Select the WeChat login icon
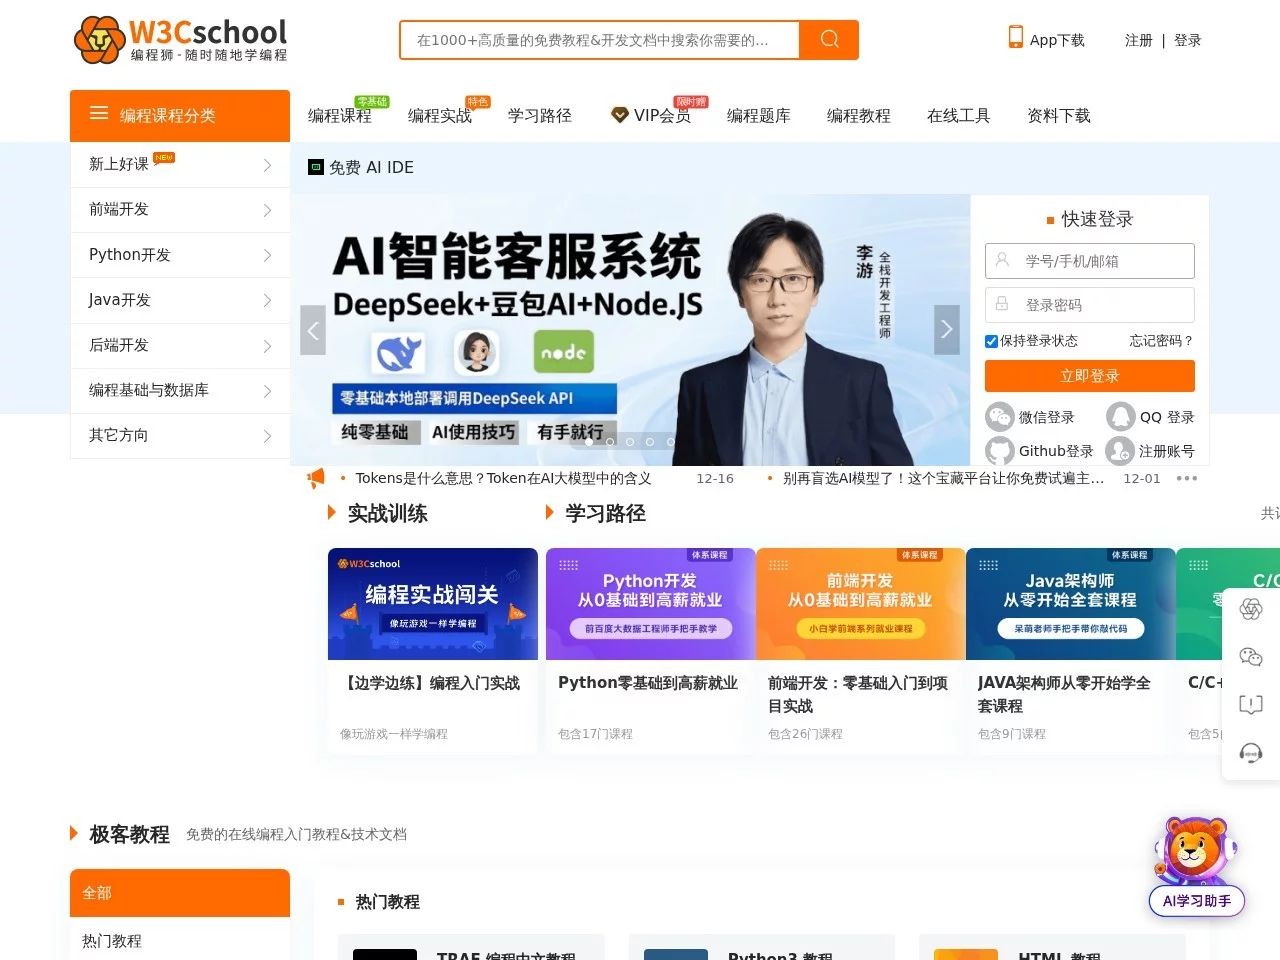This screenshot has height=960, width=1280. [1000, 416]
